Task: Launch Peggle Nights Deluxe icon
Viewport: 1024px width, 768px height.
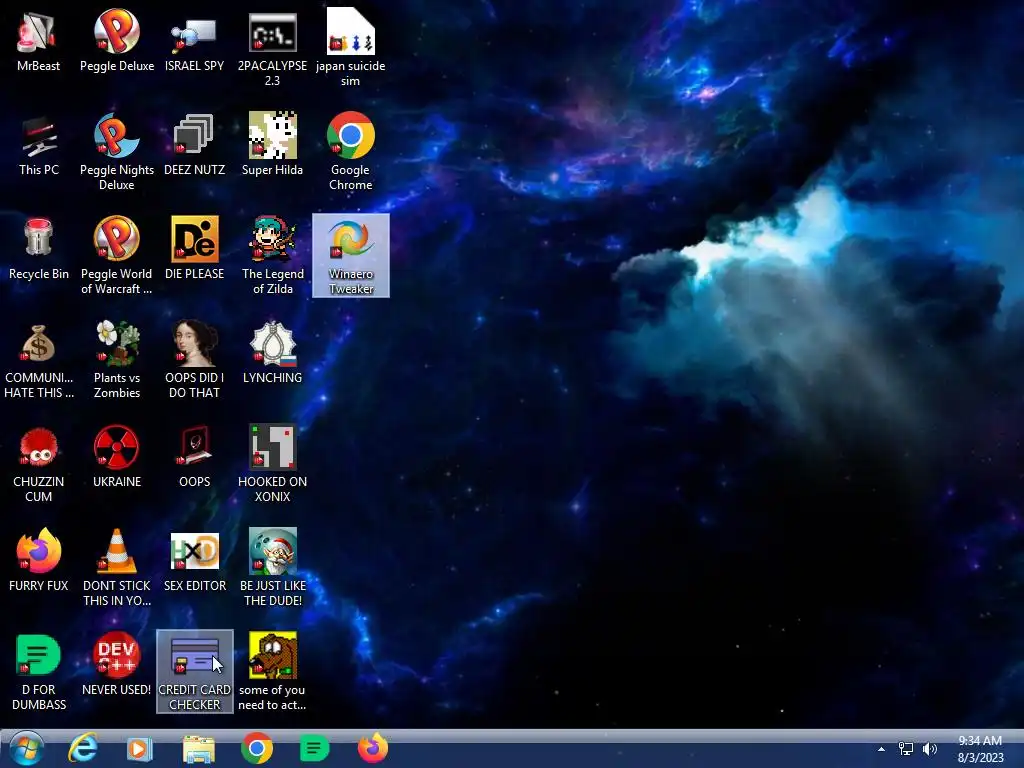Action: click(117, 152)
